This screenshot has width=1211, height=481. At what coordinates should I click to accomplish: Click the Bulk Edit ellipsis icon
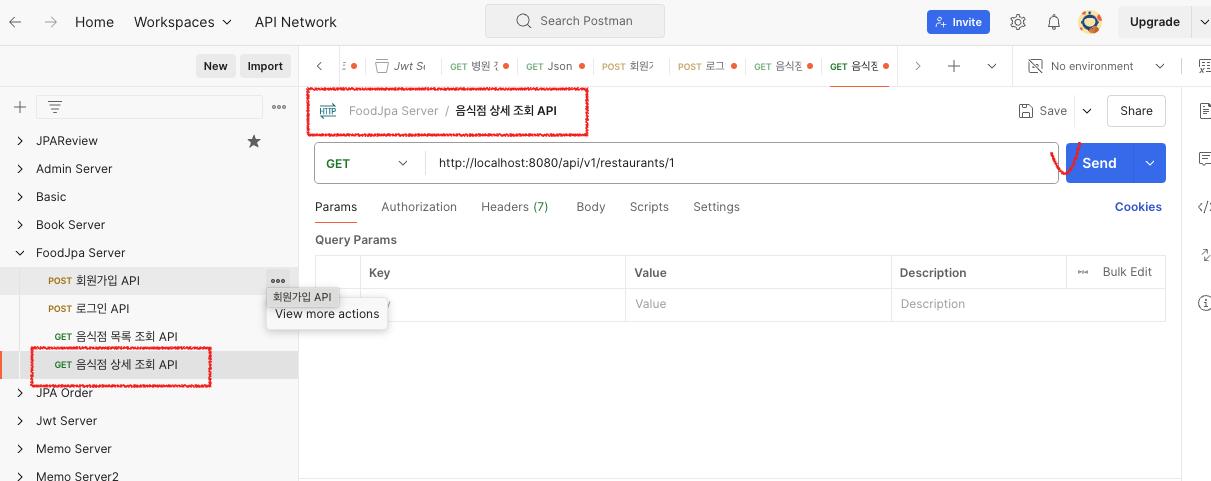(x=1083, y=272)
